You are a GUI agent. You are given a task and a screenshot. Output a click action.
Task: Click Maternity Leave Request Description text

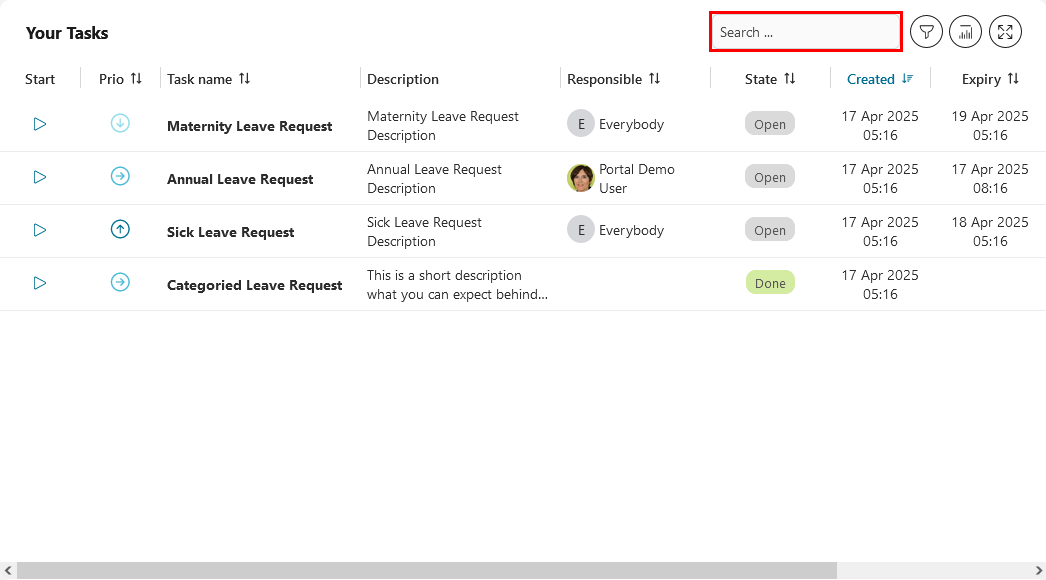tap(442, 125)
